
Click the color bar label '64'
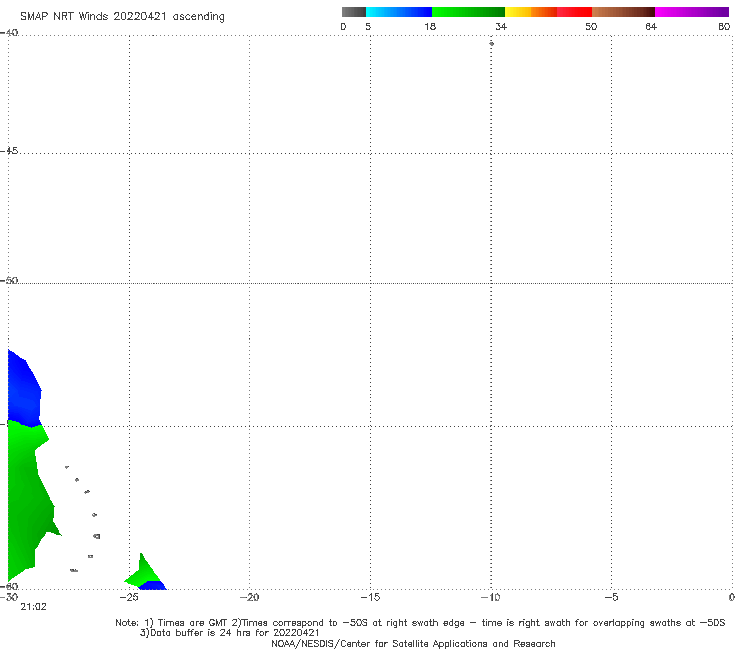click(x=651, y=26)
